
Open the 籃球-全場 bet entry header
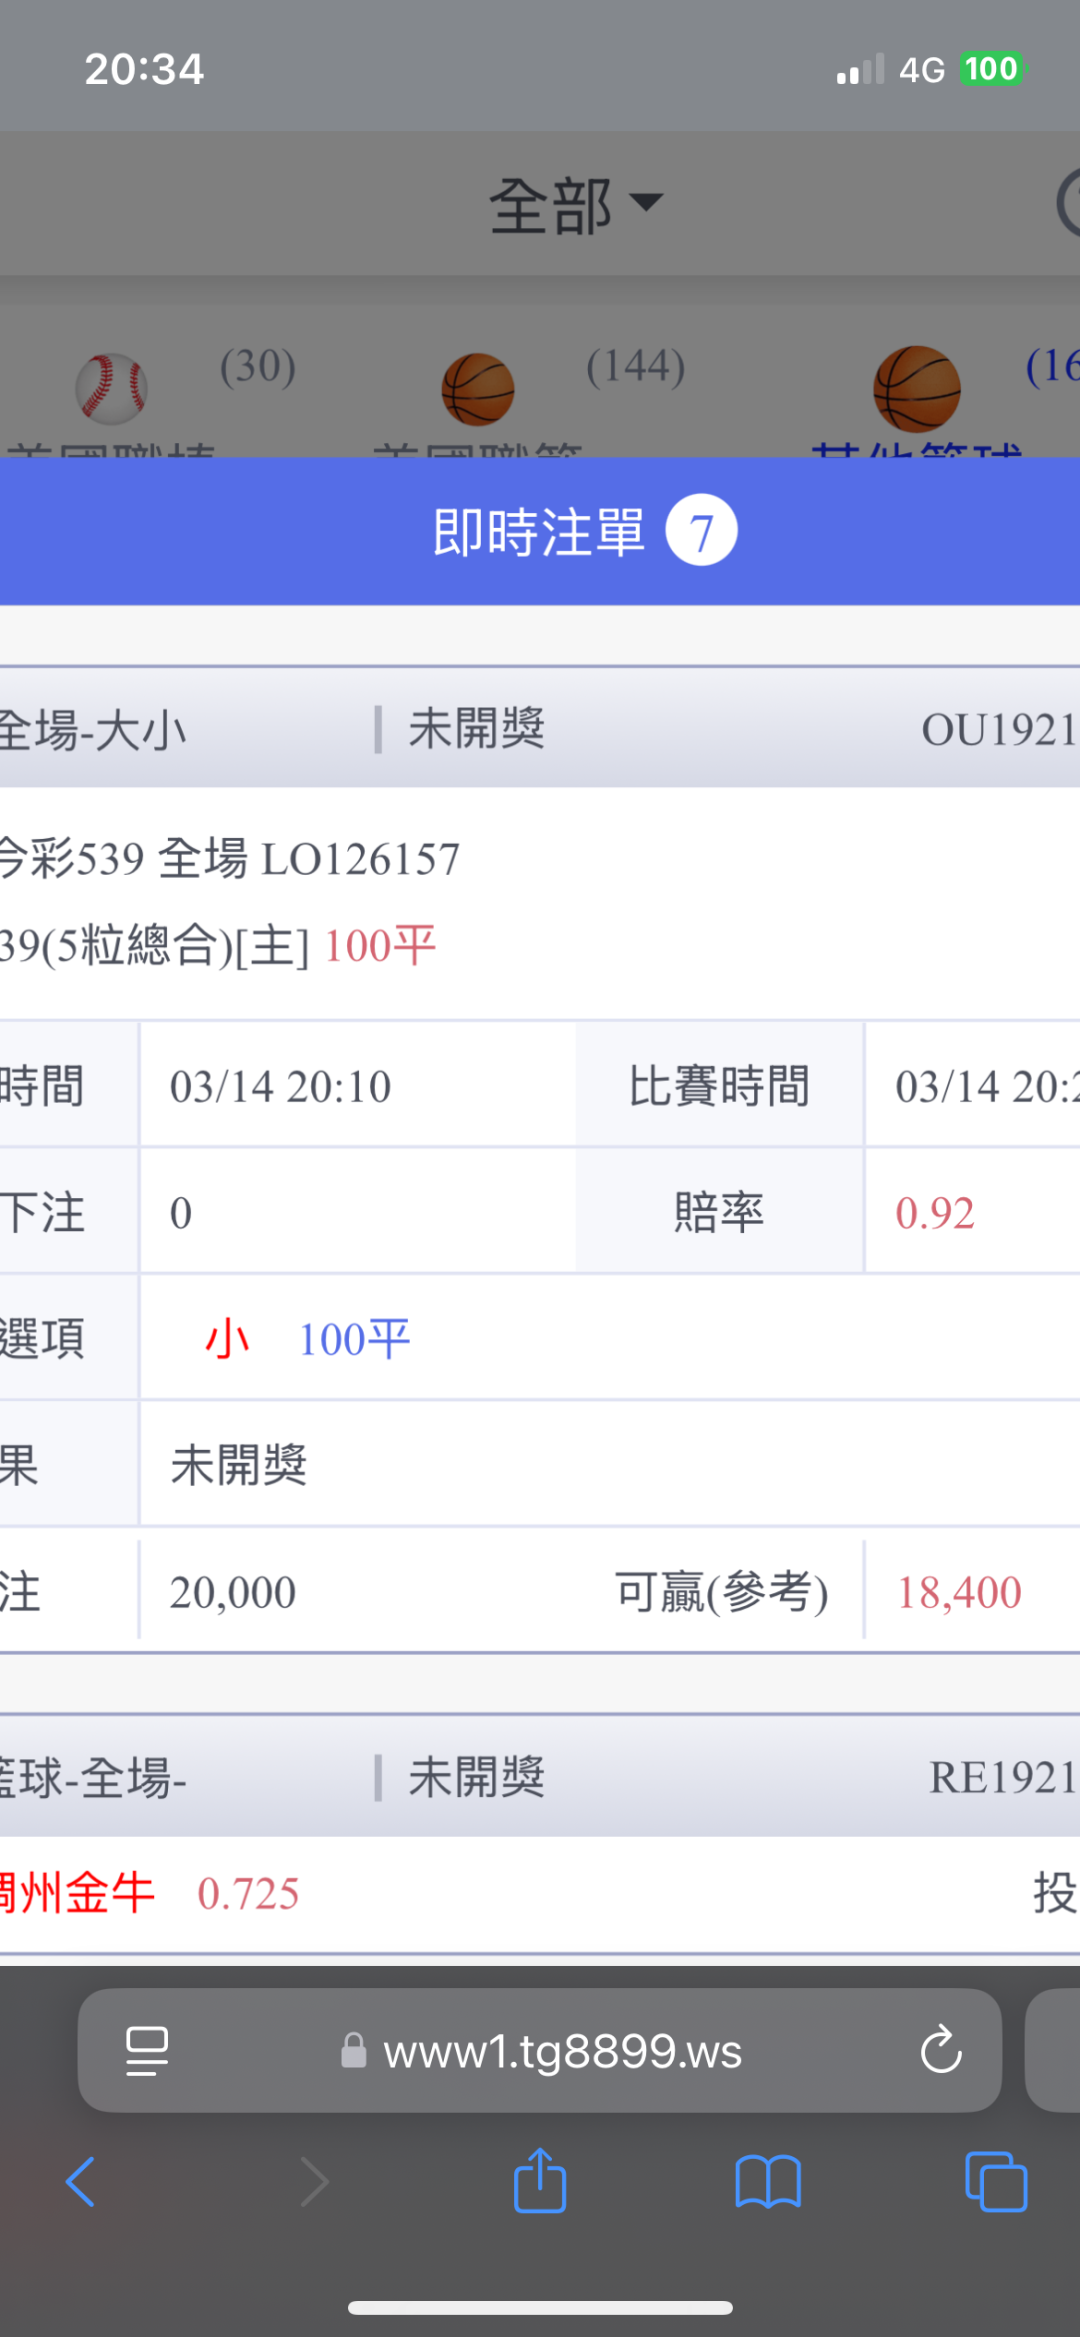pyautogui.click(x=95, y=1778)
